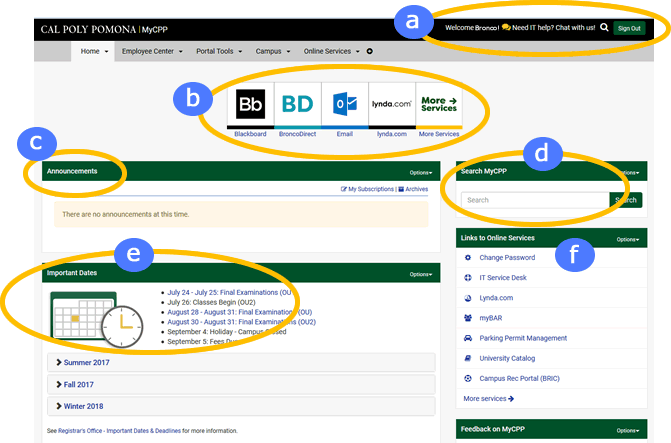Open July 24 - July 25 Final Examinations link
The image size is (671, 443).
pos(229,292)
